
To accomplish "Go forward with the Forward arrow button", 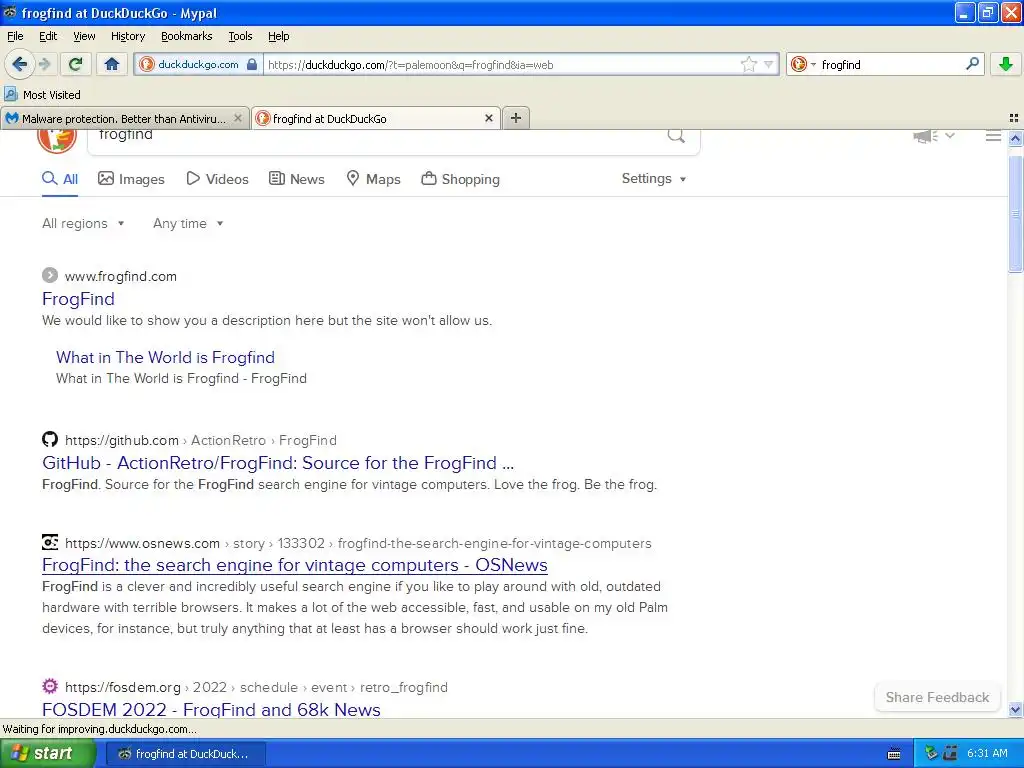I will pos(44,64).
